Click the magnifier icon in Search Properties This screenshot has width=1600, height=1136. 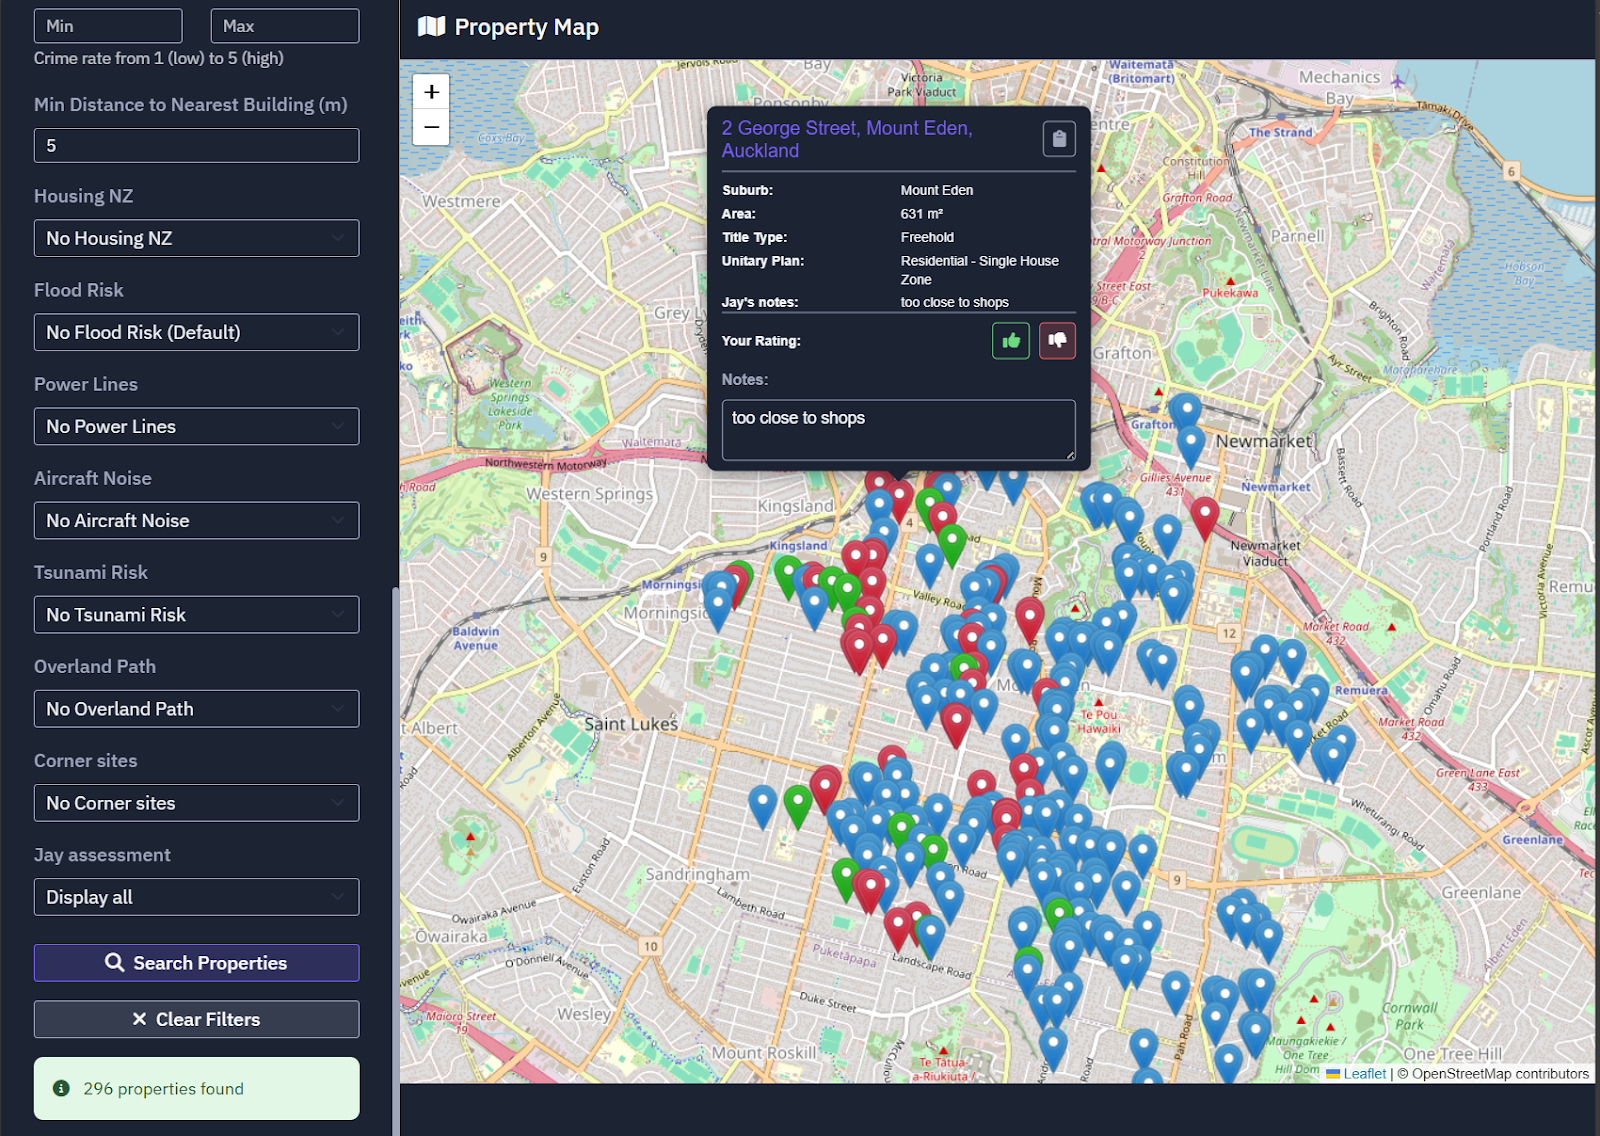tap(115, 962)
